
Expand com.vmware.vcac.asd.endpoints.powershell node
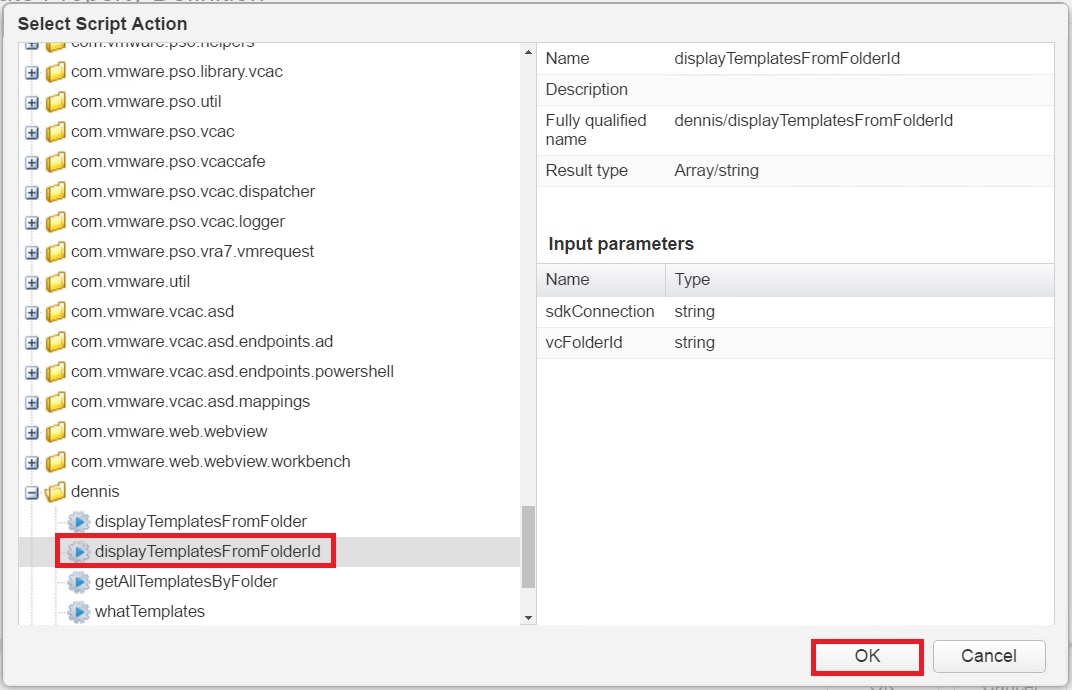[32, 373]
